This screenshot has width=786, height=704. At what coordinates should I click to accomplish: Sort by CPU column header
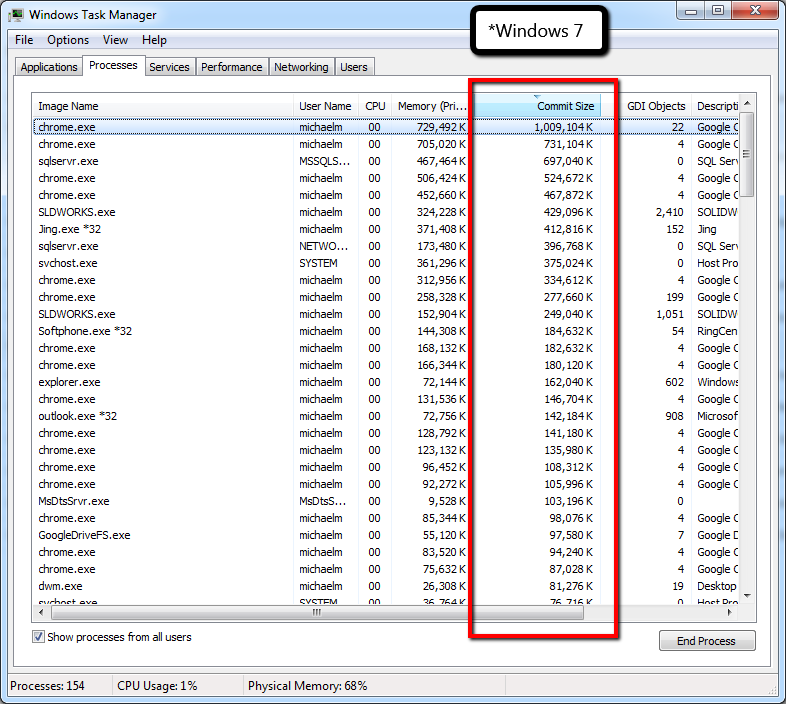[375, 106]
